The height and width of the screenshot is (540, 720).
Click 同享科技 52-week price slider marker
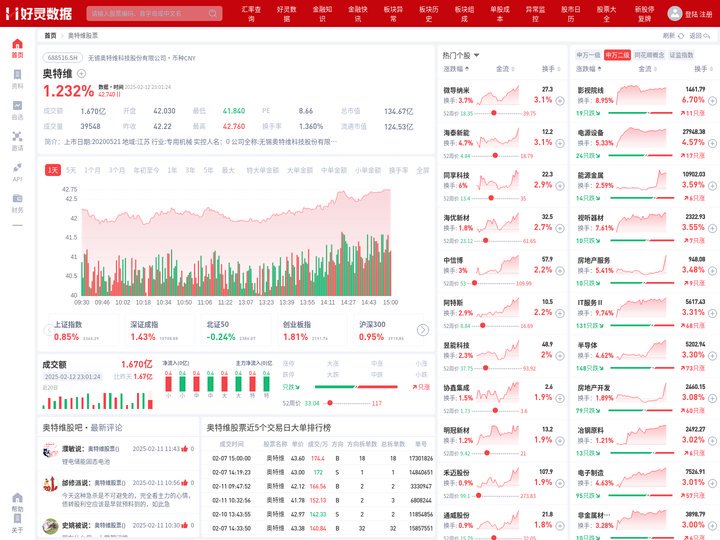tap(491, 198)
